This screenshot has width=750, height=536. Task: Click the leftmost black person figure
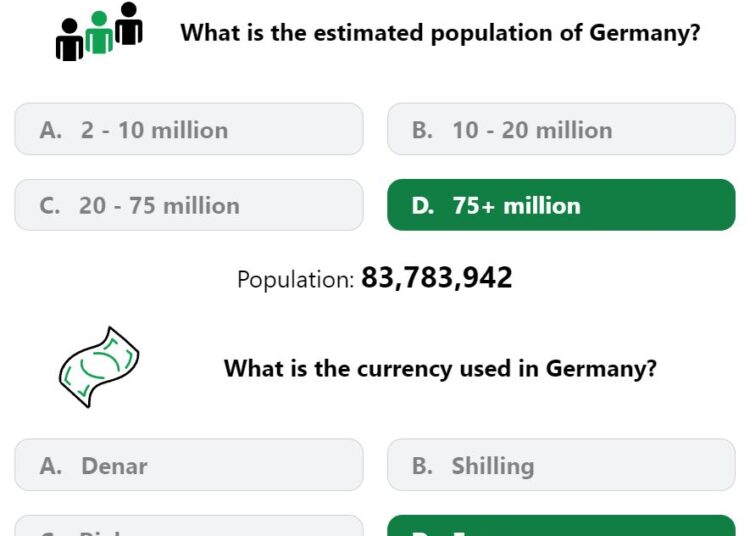(69, 40)
